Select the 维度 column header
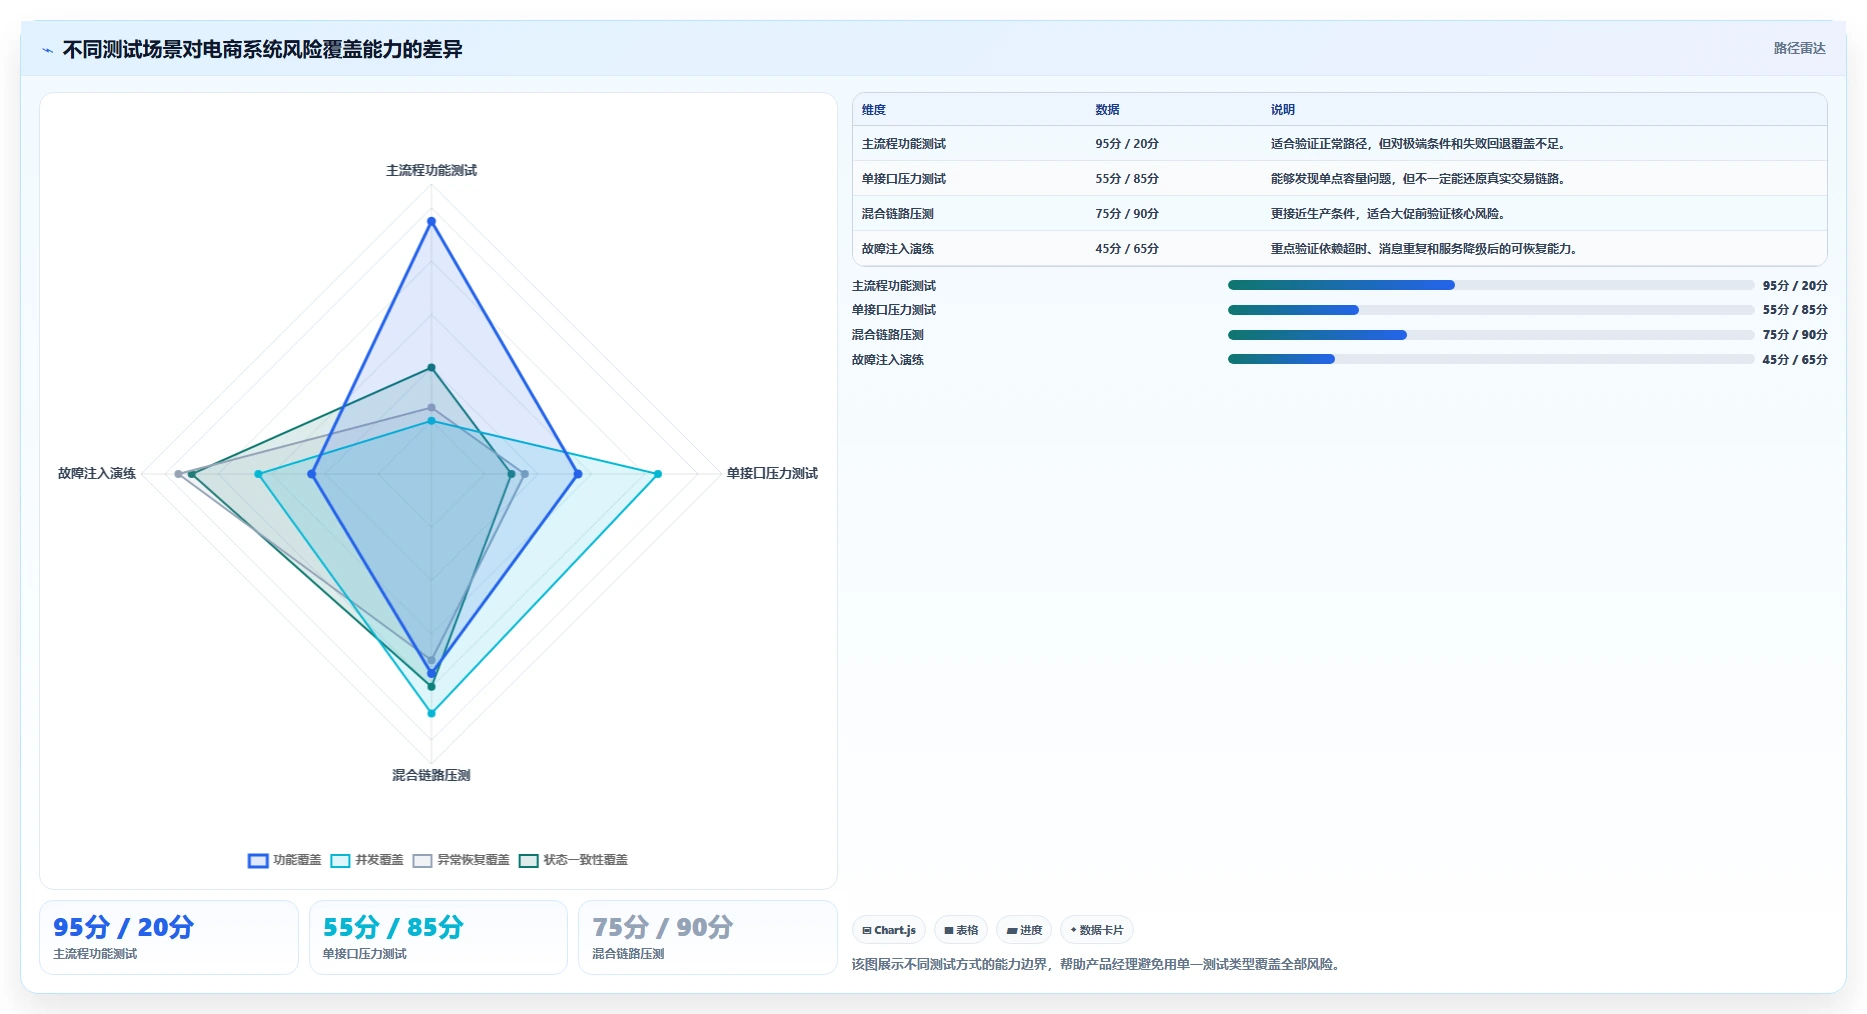This screenshot has width=1867, height=1014. [x=874, y=110]
